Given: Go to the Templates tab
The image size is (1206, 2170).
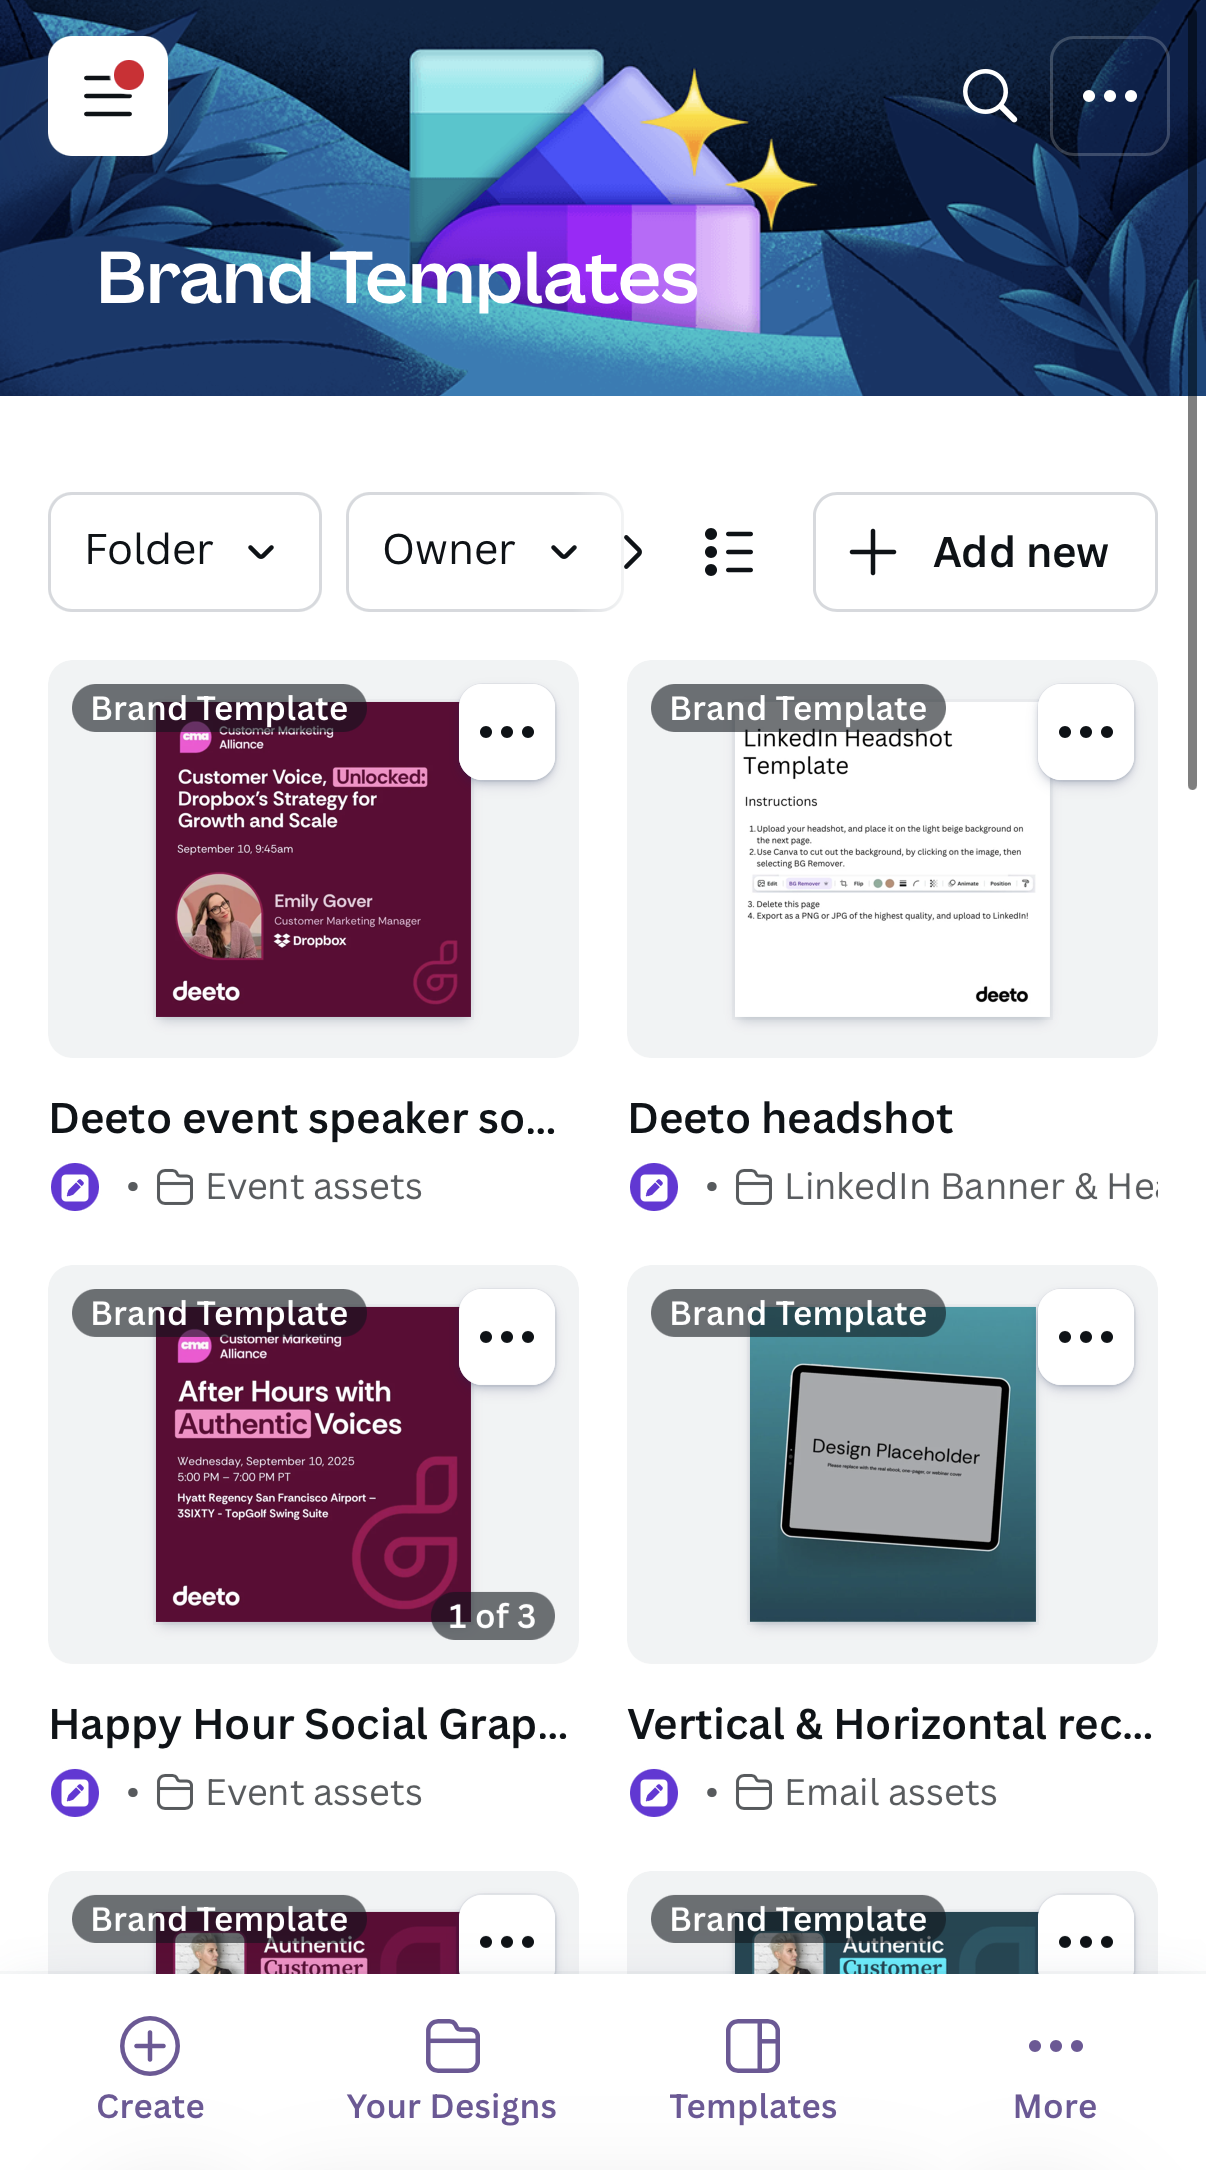Looking at the screenshot, I should [x=753, y=2070].
